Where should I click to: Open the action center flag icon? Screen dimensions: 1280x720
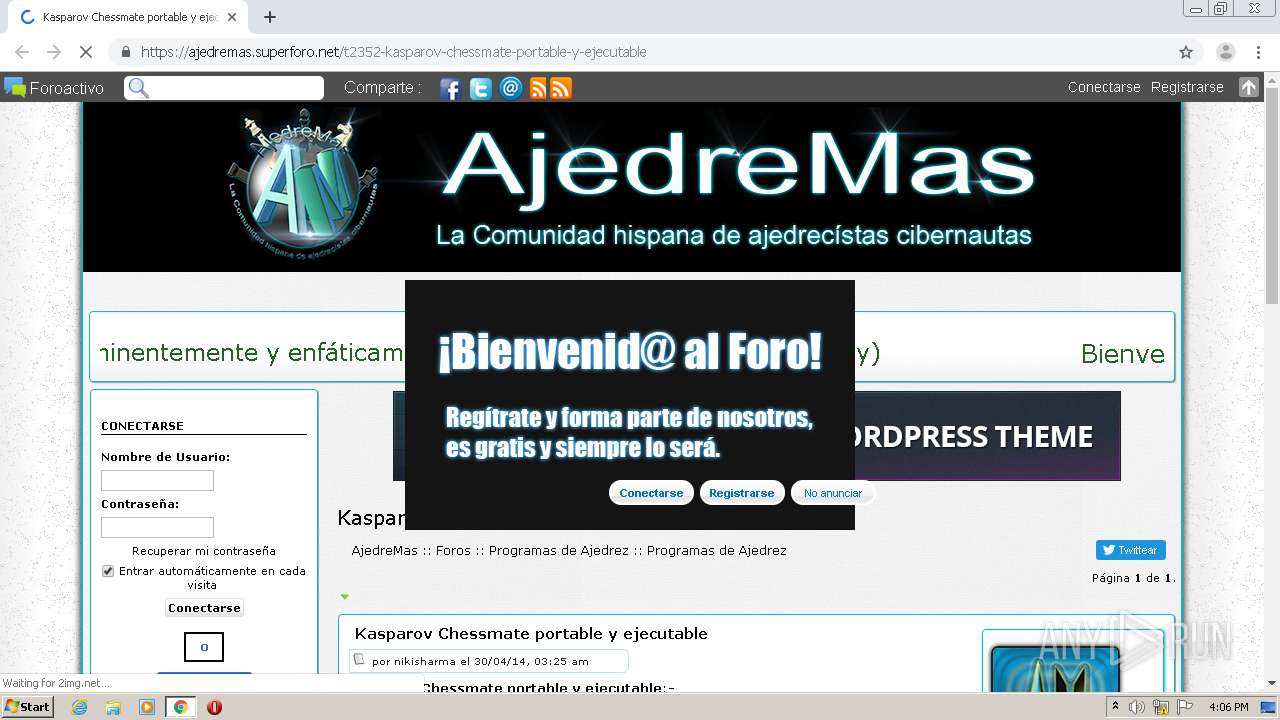tap(1184, 707)
